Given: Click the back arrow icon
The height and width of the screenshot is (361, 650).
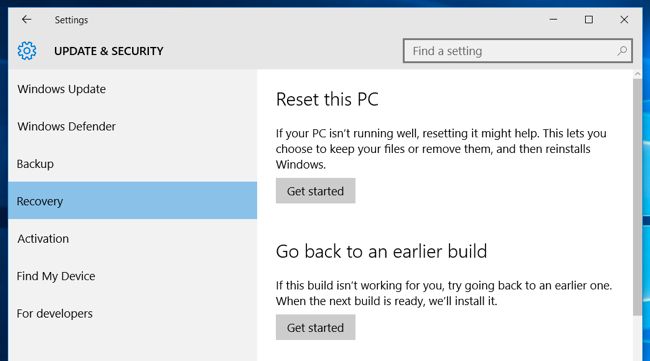Looking at the screenshot, I should (x=27, y=19).
